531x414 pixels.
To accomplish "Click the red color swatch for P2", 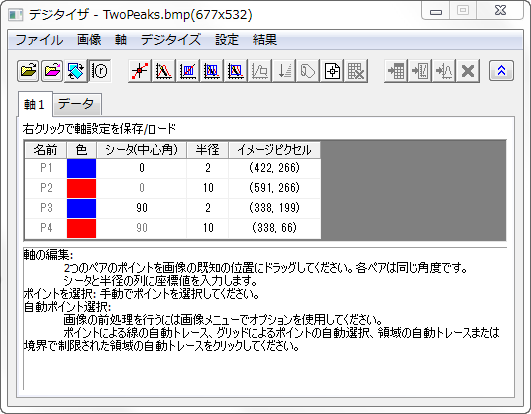I will (81, 188).
